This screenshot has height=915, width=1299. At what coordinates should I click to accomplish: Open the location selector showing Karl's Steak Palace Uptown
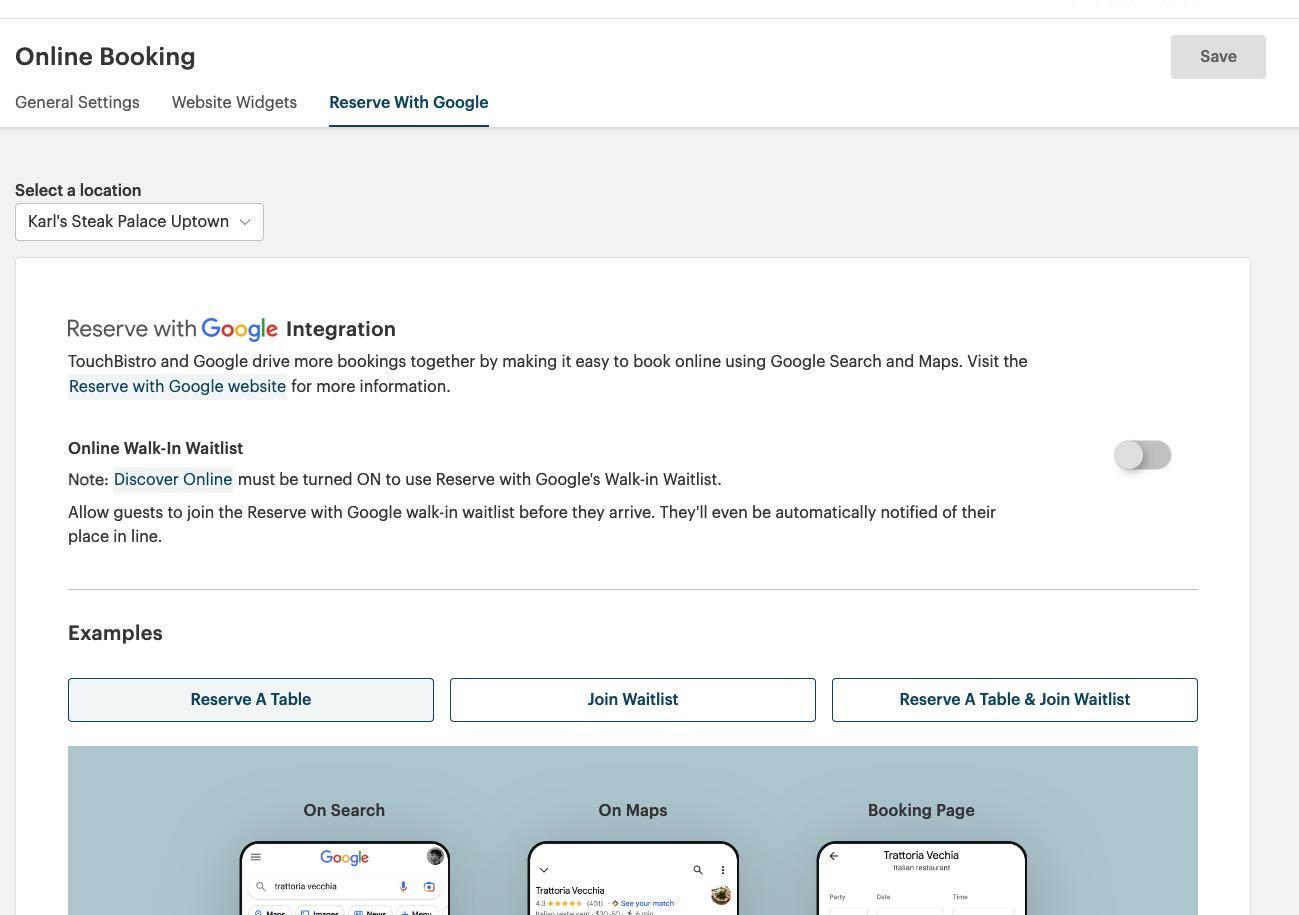click(x=138, y=221)
